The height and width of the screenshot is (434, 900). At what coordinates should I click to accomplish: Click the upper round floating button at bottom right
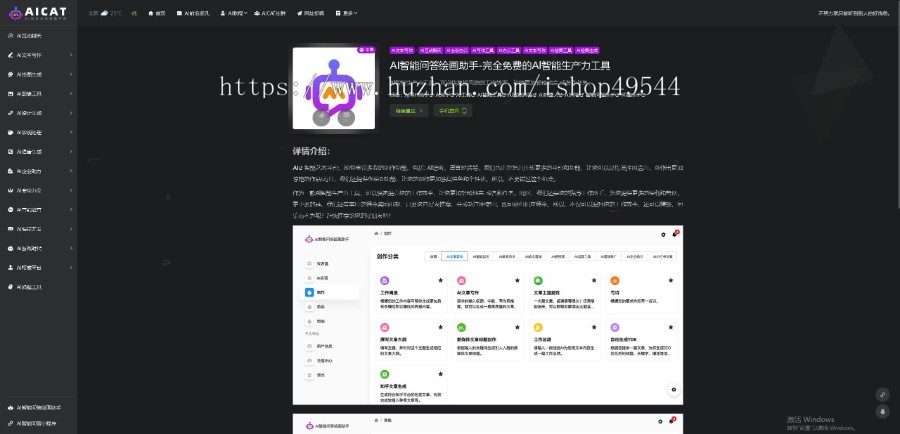[x=882, y=394]
